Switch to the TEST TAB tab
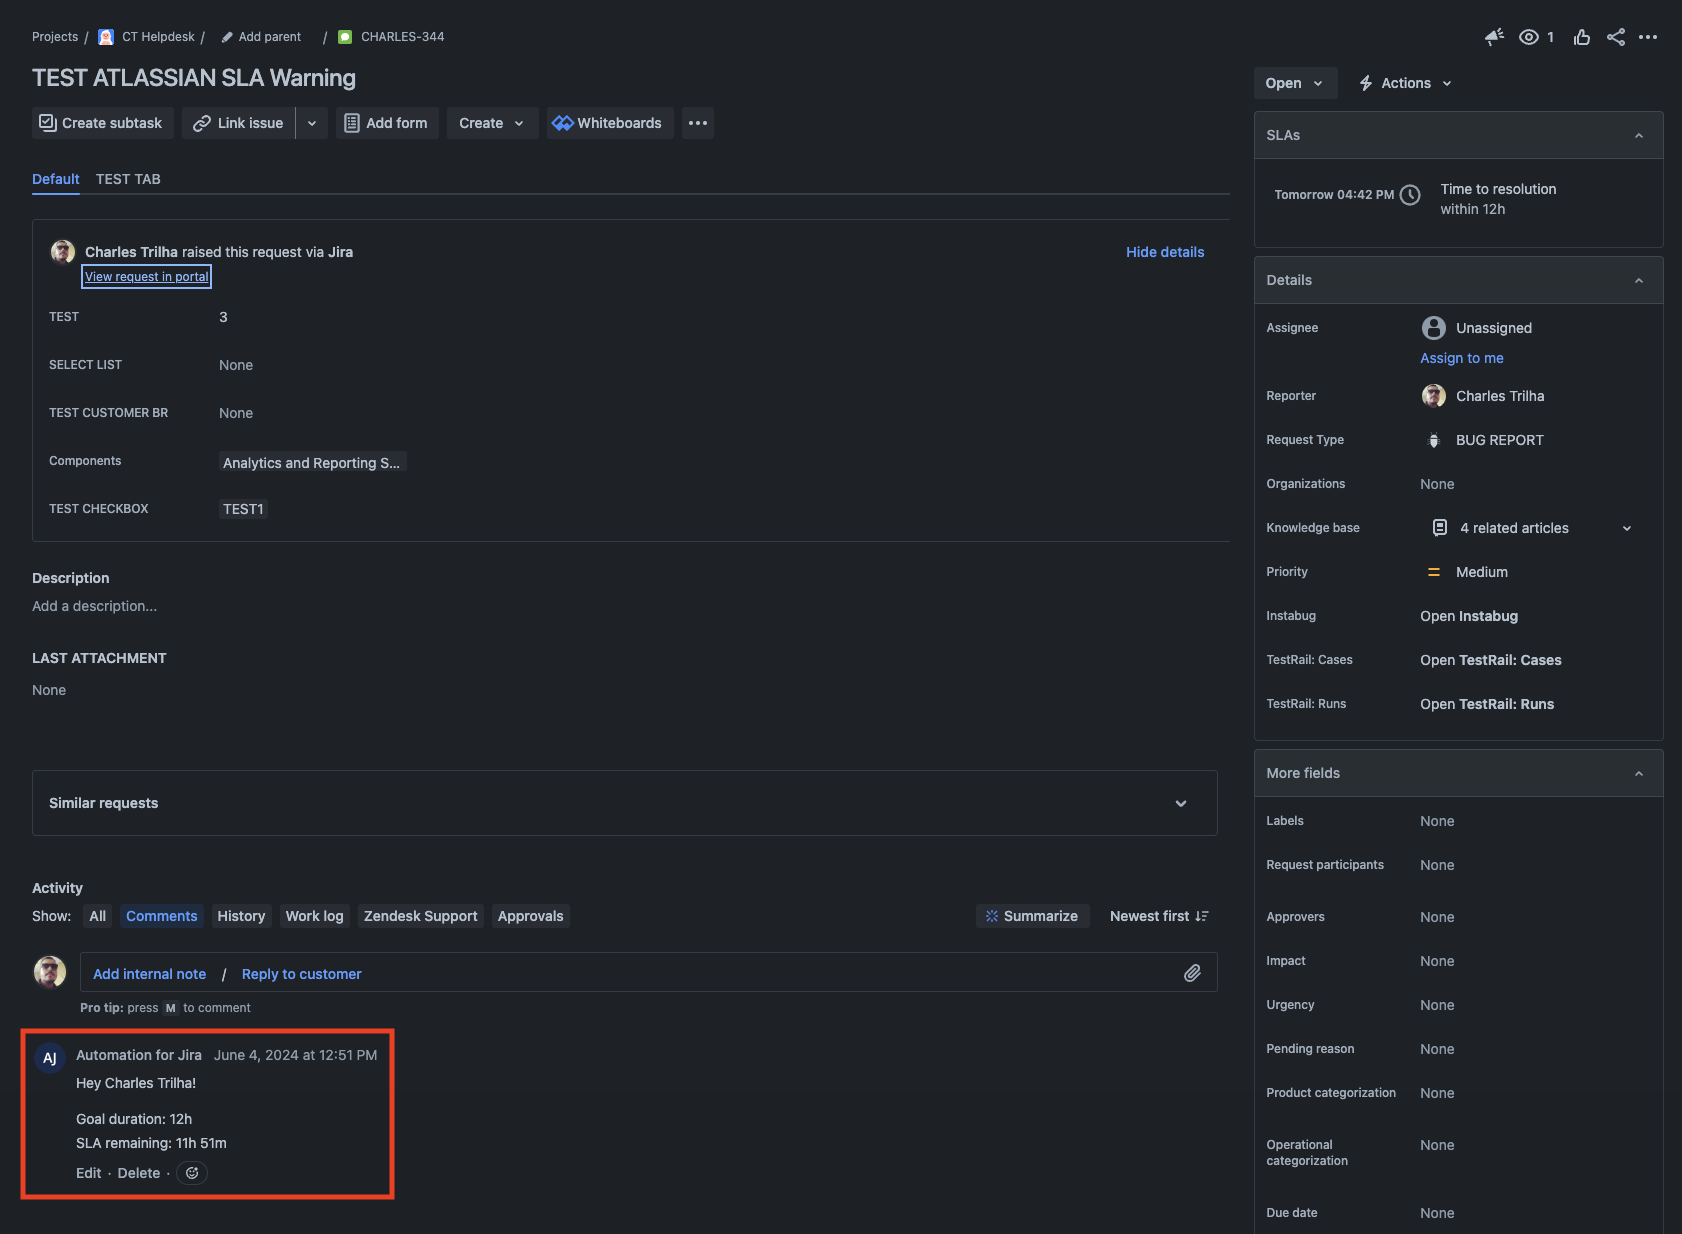This screenshot has height=1234, width=1682. pos(128,179)
